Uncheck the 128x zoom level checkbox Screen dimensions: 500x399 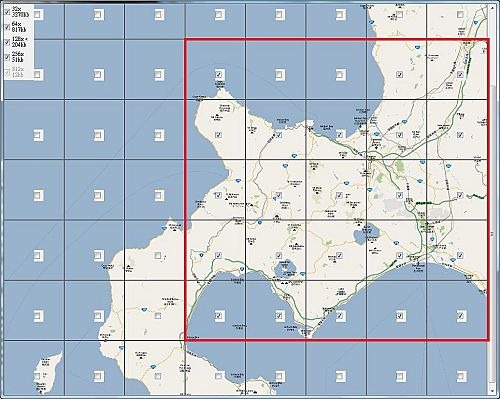pyautogui.click(x=7, y=42)
